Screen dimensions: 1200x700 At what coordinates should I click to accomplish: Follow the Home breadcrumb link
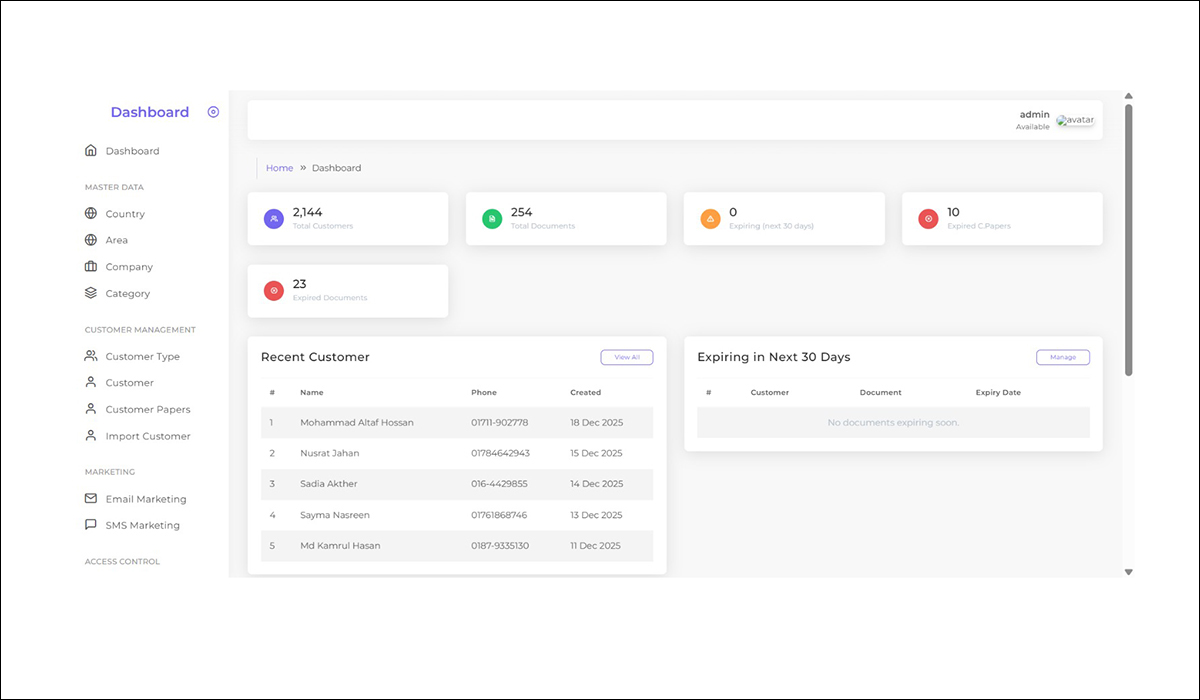point(279,168)
